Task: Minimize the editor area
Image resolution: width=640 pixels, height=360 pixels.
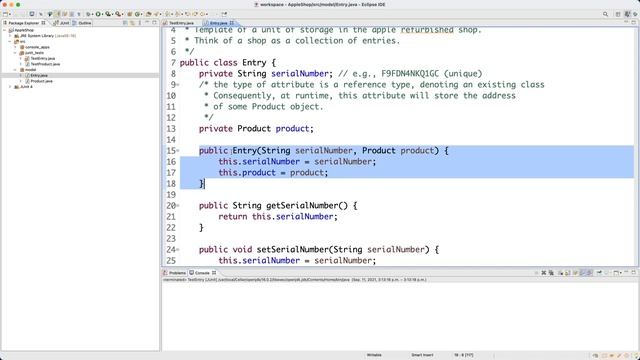Action: (626, 22)
